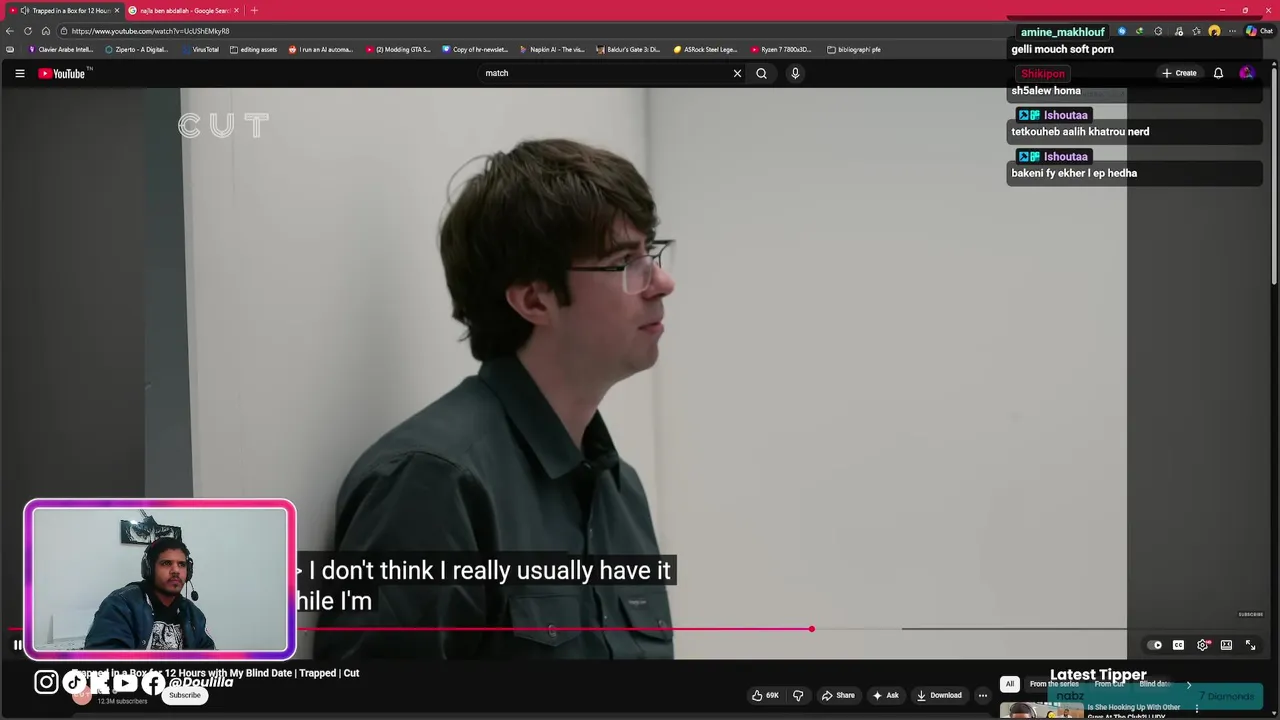Subscribe to the Cut channel
Image resolution: width=1280 pixels, height=720 pixels.
pos(184,695)
